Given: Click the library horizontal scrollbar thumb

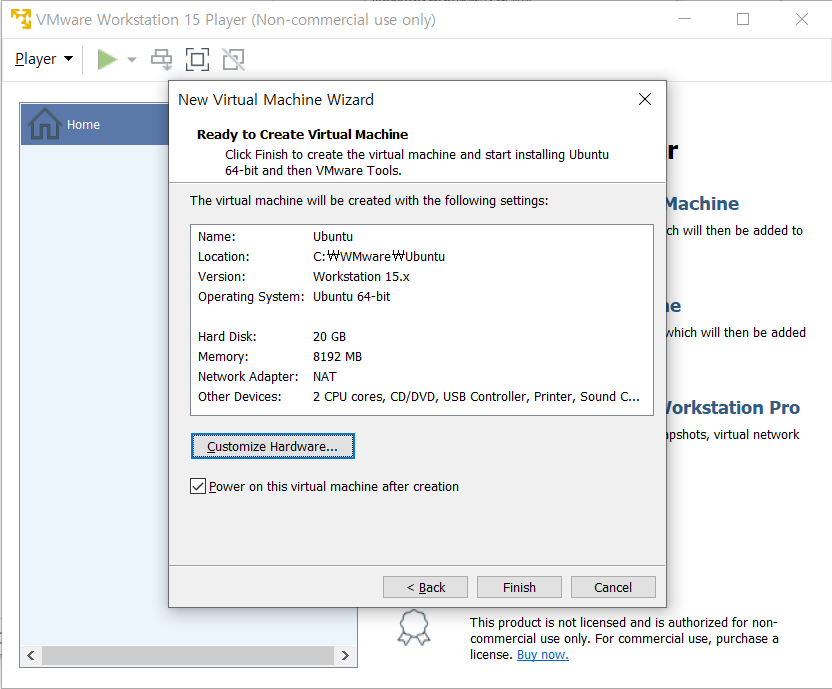Looking at the screenshot, I should [x=188, y=656].
